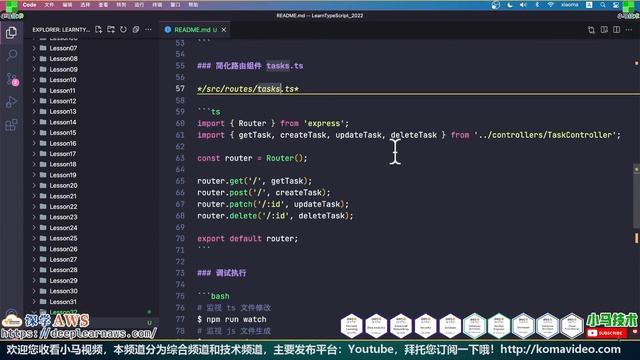640x360 pixels.
Task: Open the 查看 (View) menu
Action: pos(103,5)
